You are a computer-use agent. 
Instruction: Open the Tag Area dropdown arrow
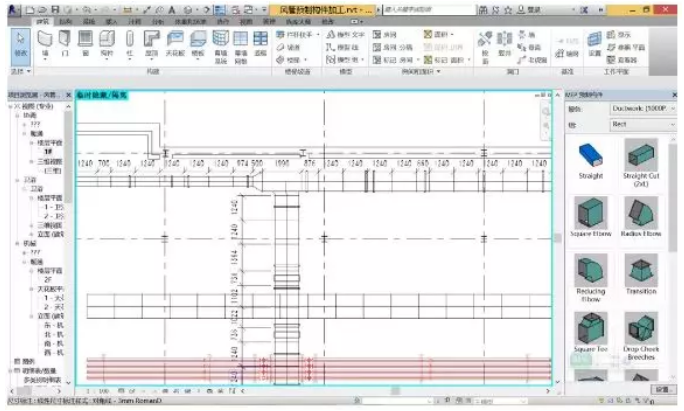coord(469,60)
